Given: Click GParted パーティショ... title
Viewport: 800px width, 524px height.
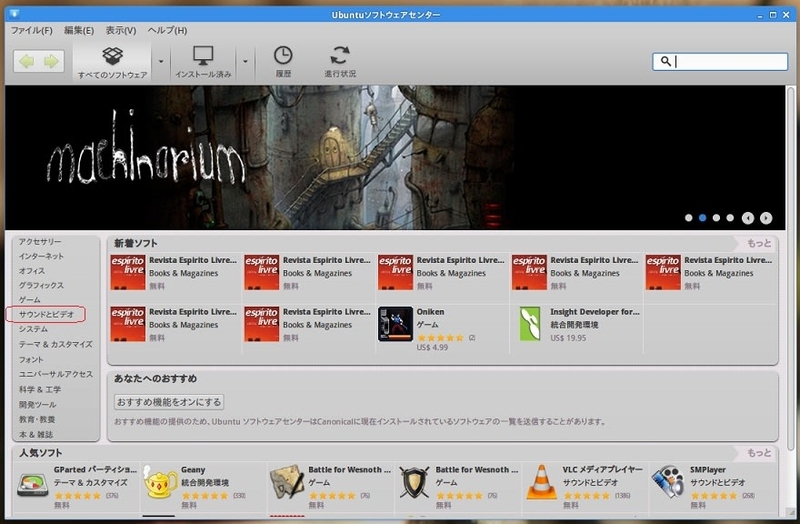Looking at the screenshot, I should (x=95, y=469).
